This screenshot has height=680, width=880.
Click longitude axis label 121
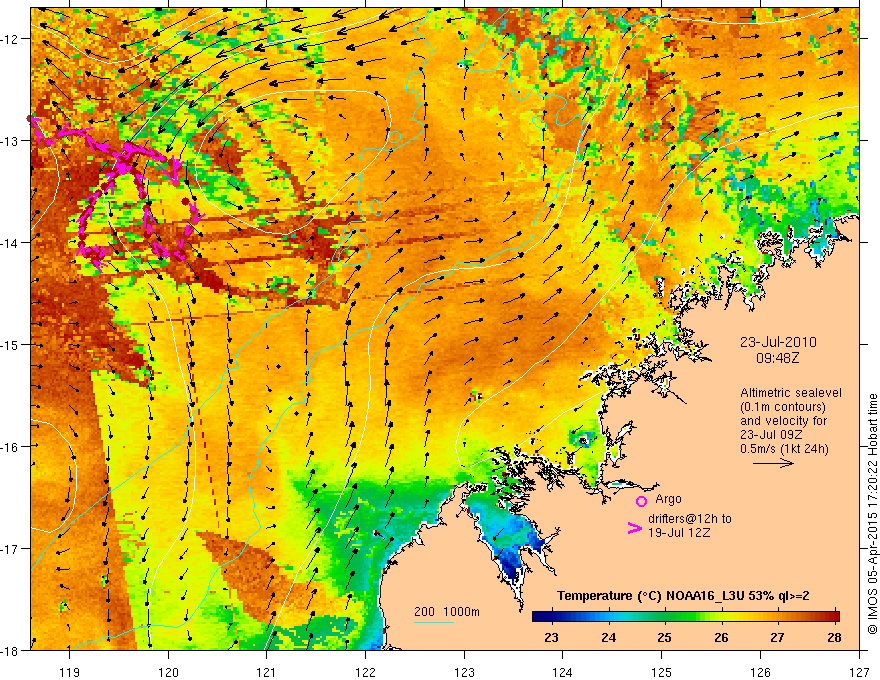tap(267, 672)
